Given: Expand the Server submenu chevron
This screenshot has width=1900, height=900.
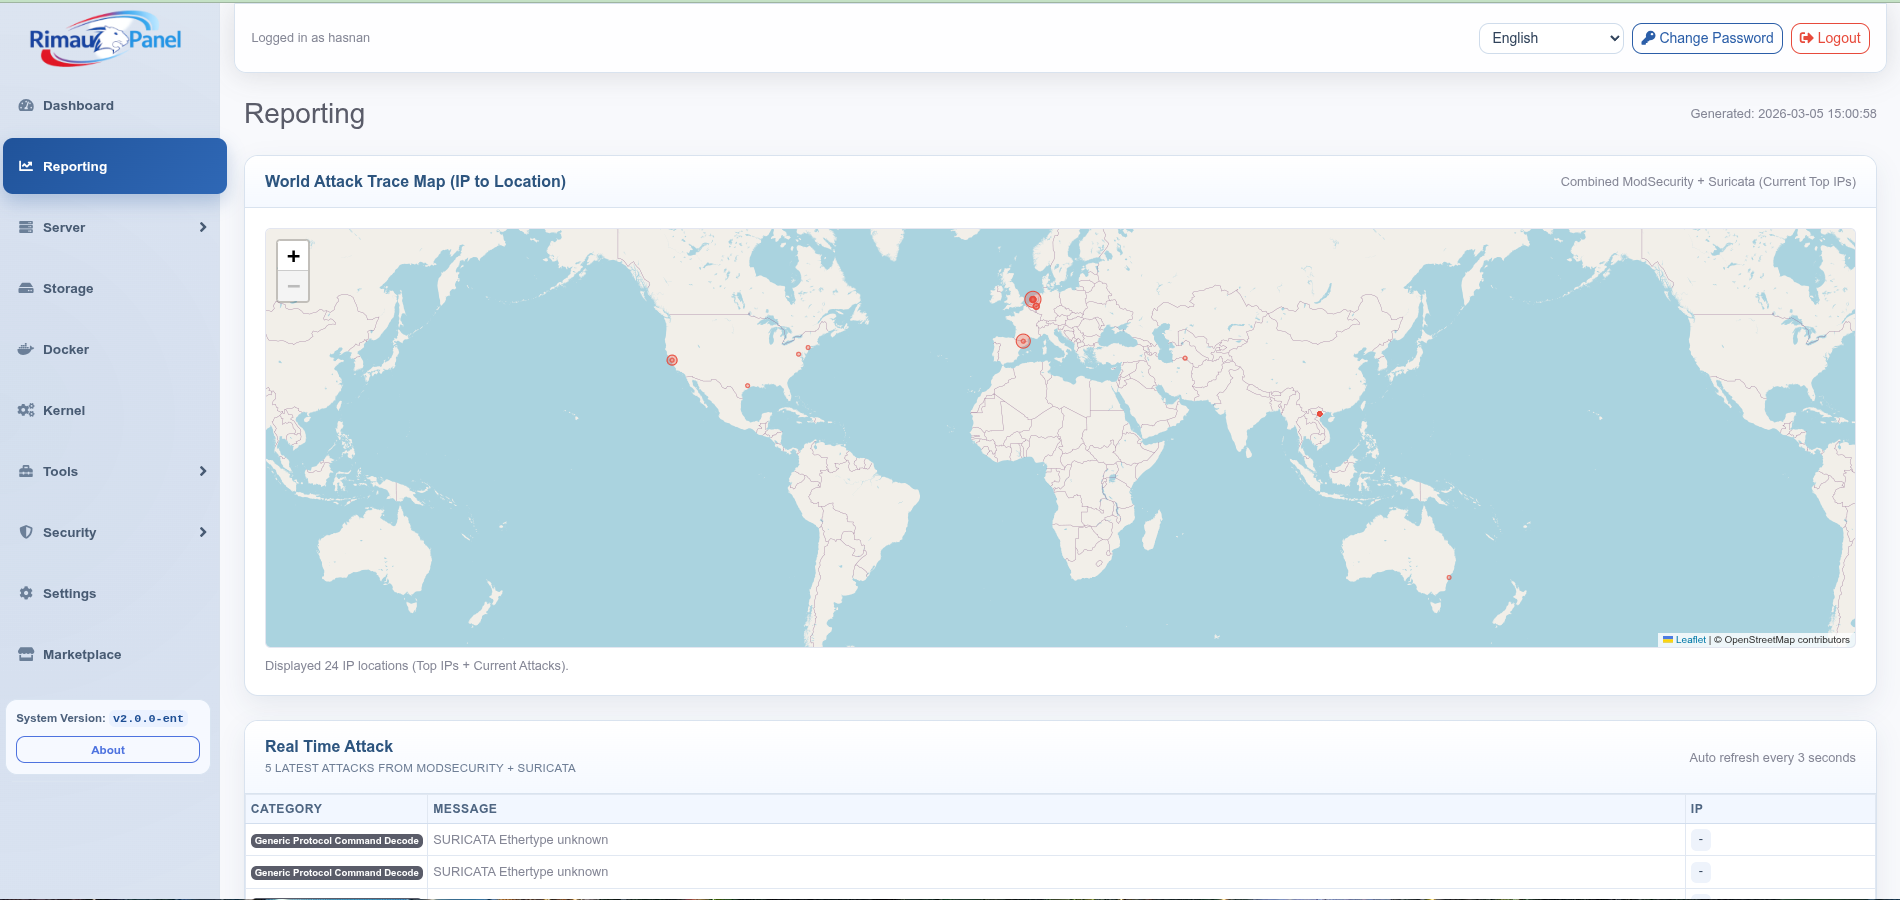Looking at the screenshot, I should [x=203, y=228].
